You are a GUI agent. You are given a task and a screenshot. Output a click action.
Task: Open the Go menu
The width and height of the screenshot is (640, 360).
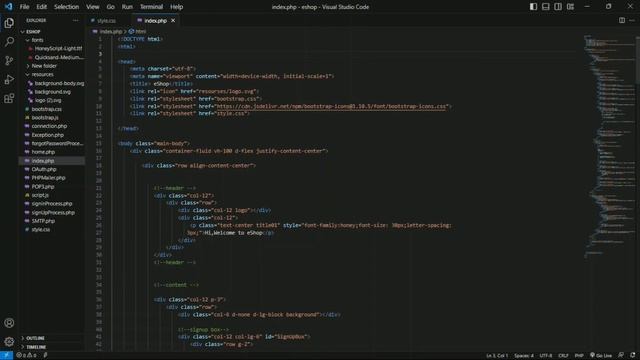111,7
